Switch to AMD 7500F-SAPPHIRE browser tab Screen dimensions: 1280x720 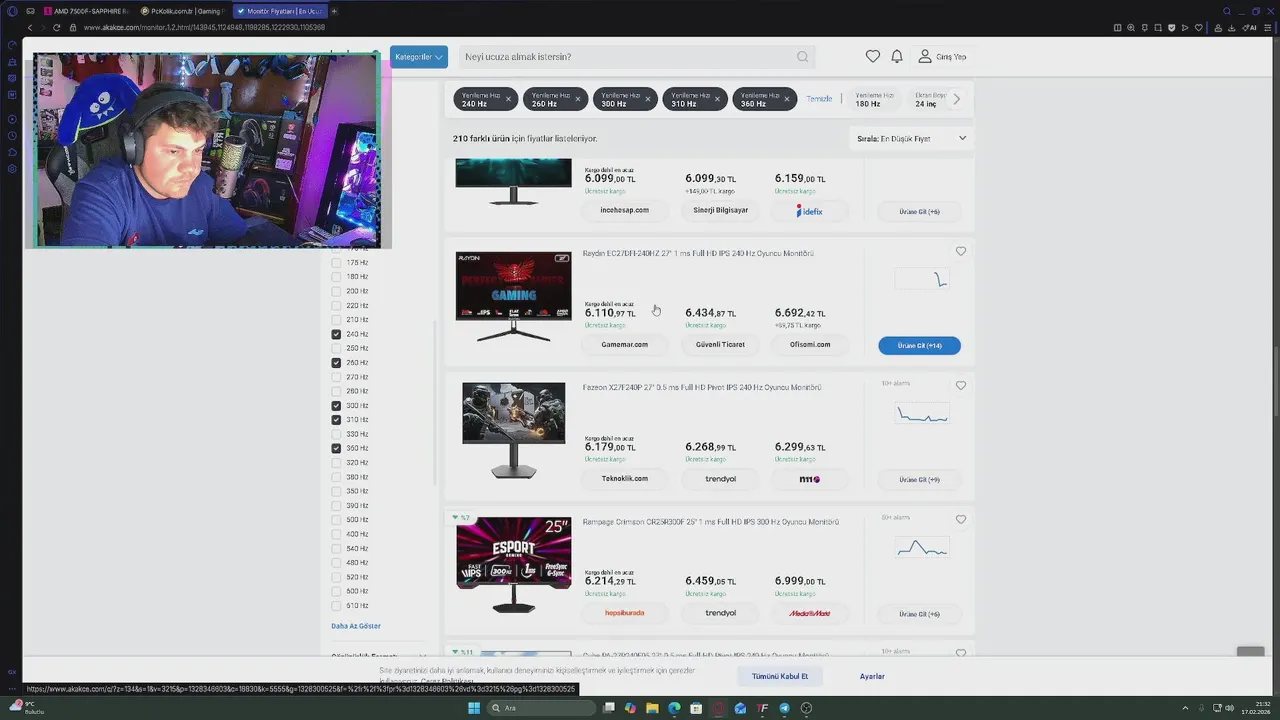point(86,11)
